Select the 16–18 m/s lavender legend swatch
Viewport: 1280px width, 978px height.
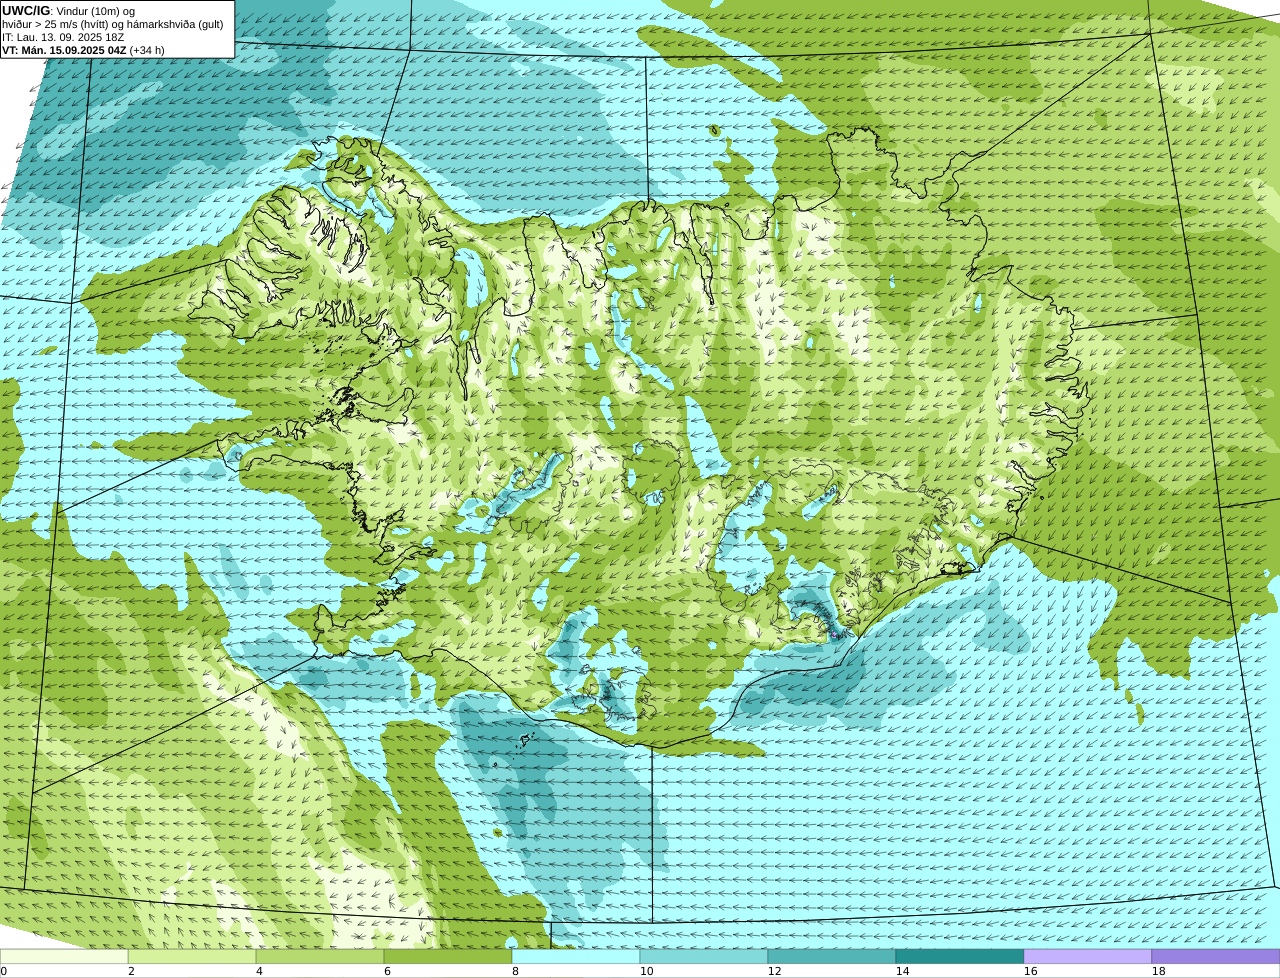(x=1088, y=956)
